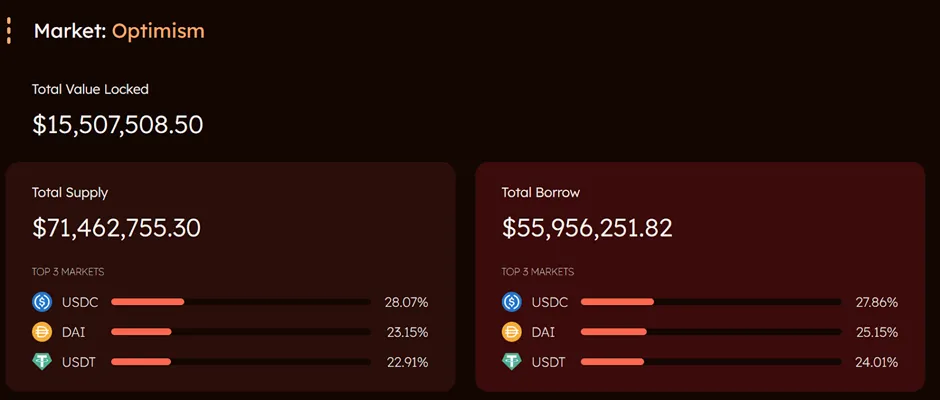Click the 28.07% supply percentage
This screenshot has width=940, height=400.
tap(406, 302)
